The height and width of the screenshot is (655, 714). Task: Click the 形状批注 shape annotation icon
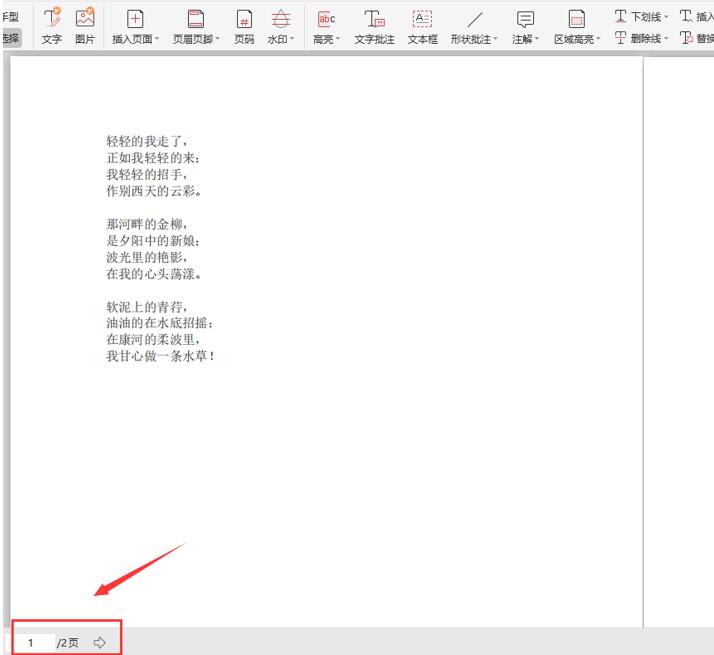tap(475, 19)
